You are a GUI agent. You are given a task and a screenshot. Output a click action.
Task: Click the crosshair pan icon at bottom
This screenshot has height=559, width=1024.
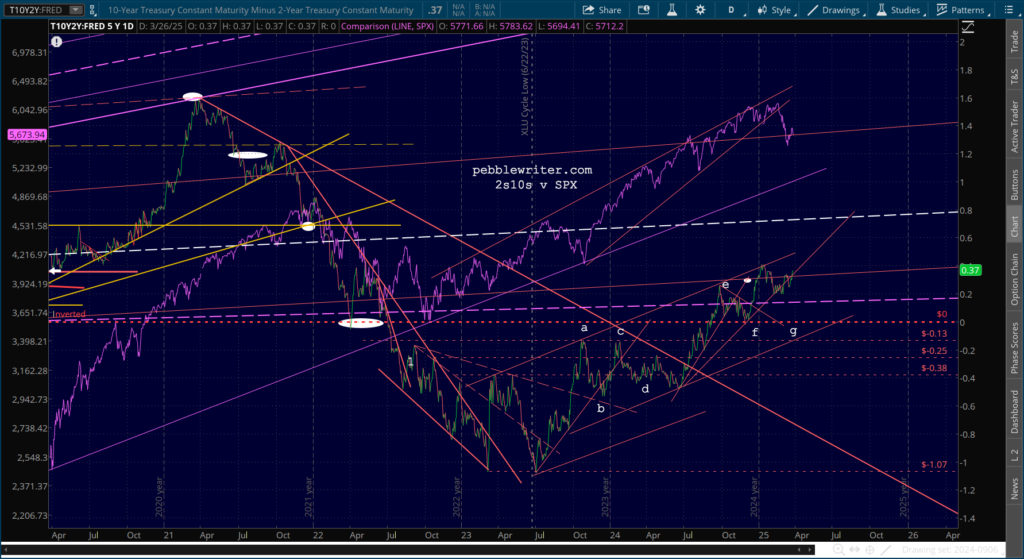tap(870, 551)
